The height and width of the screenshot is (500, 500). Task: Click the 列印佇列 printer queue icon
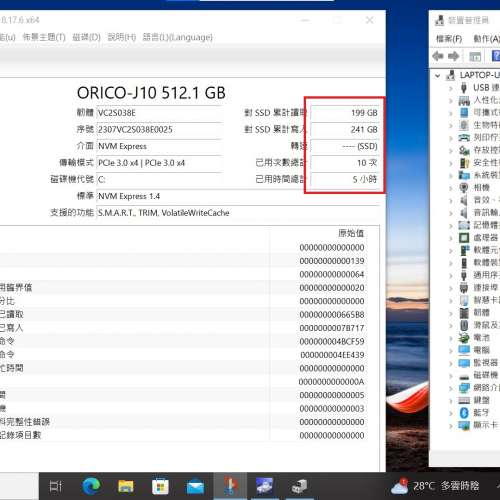click(x=464, y=137)
